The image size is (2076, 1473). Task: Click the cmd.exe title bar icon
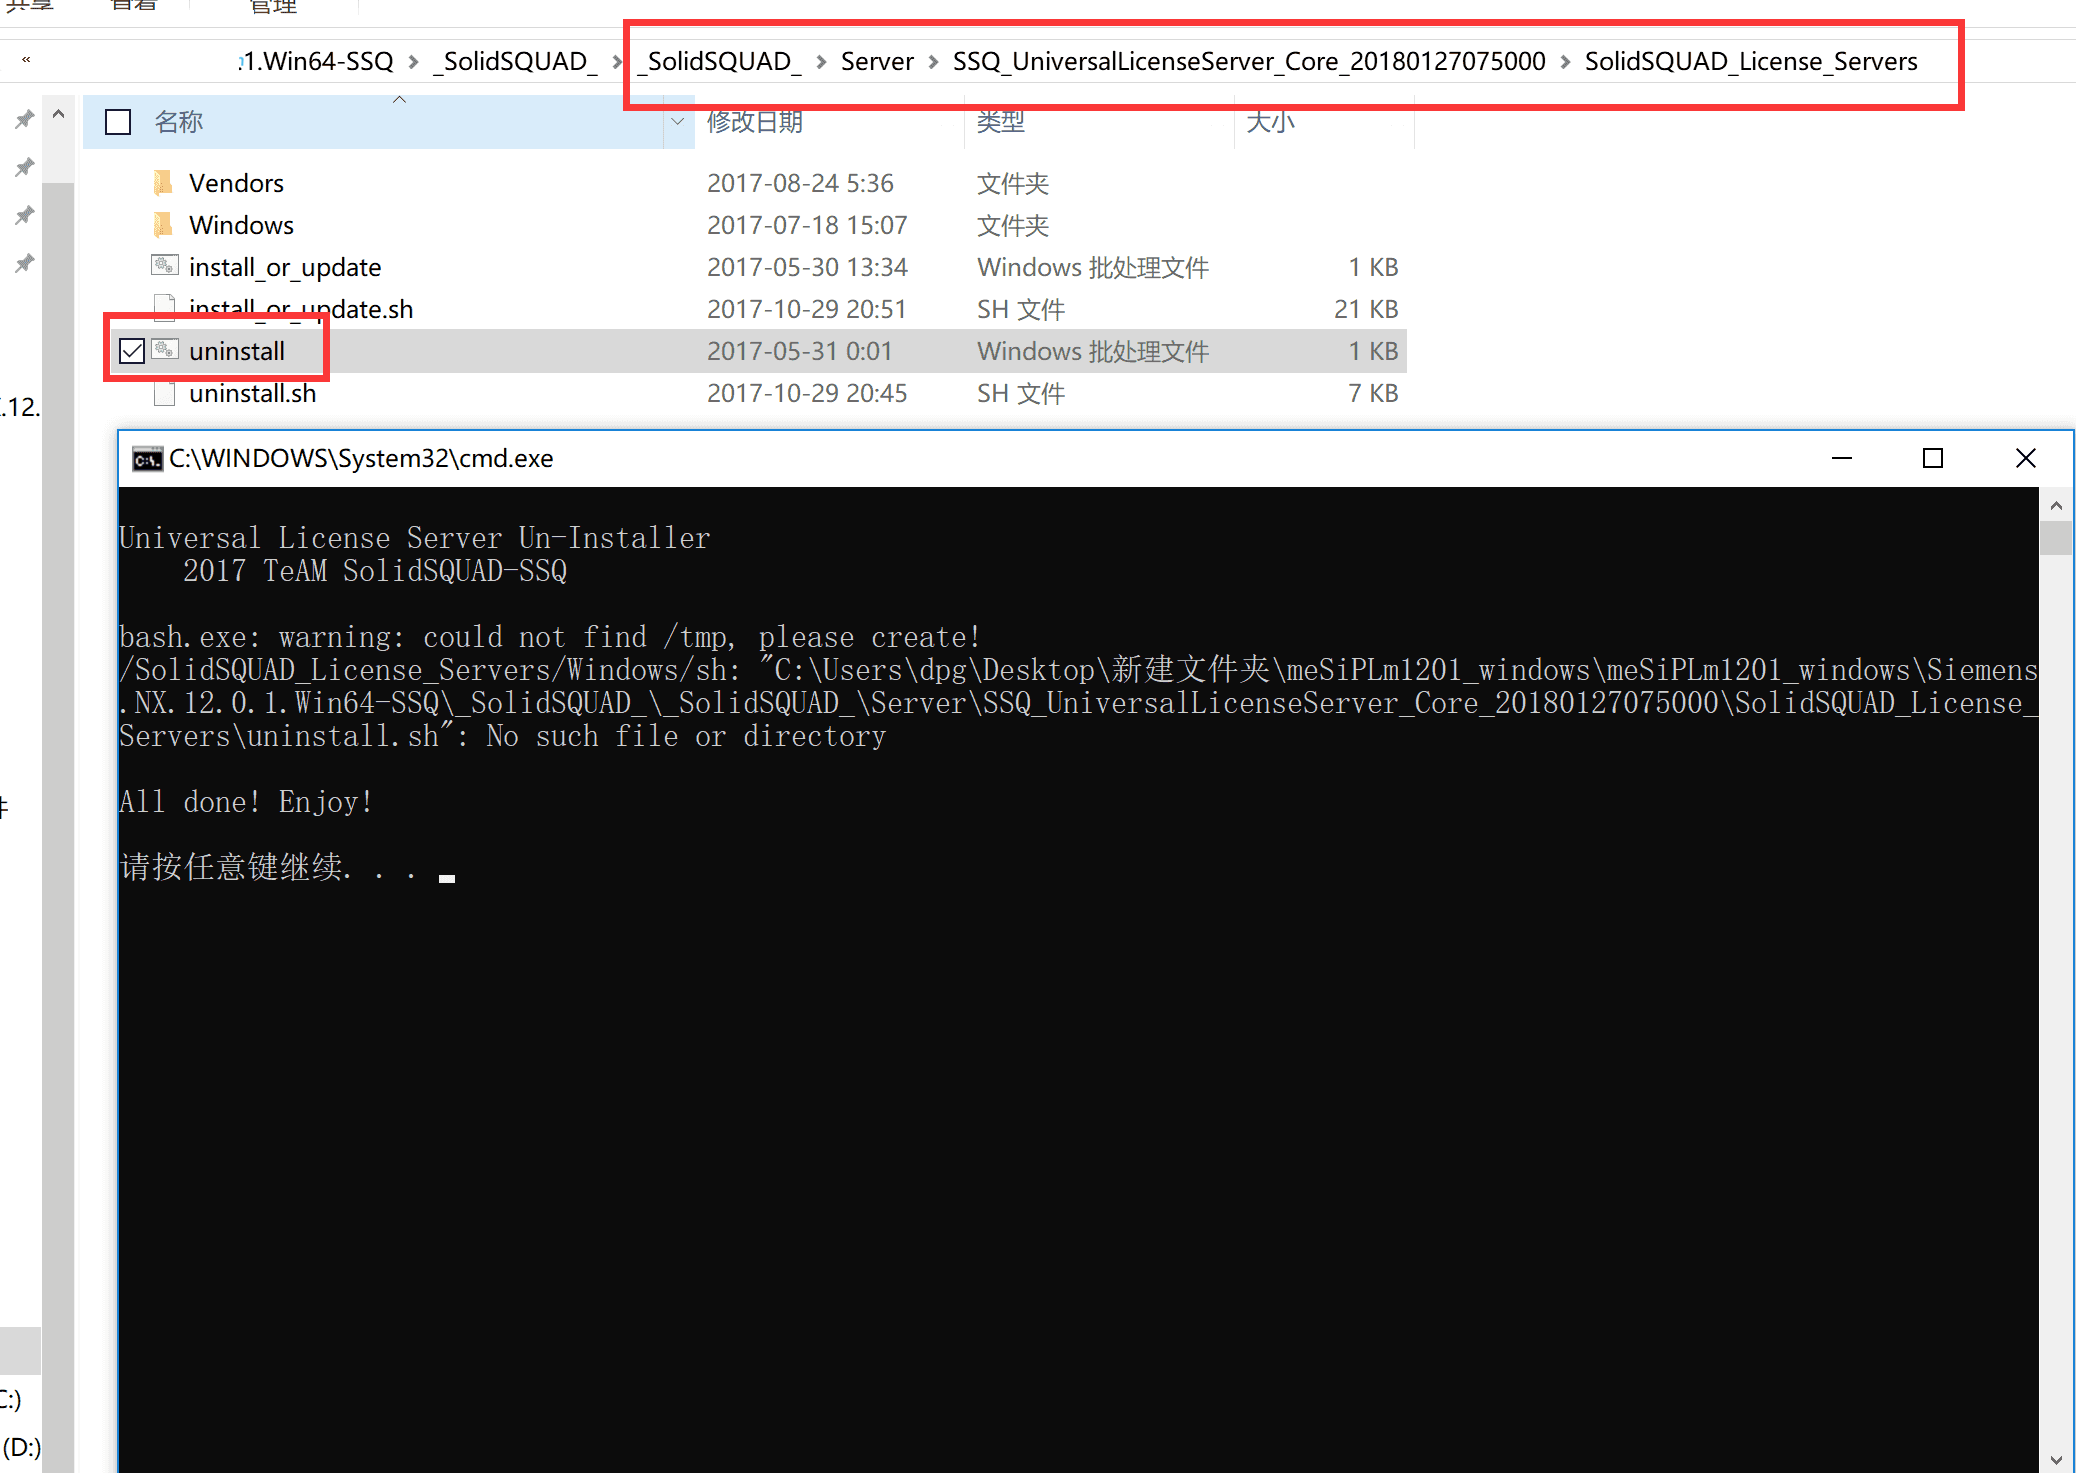(x=147, y=459)
